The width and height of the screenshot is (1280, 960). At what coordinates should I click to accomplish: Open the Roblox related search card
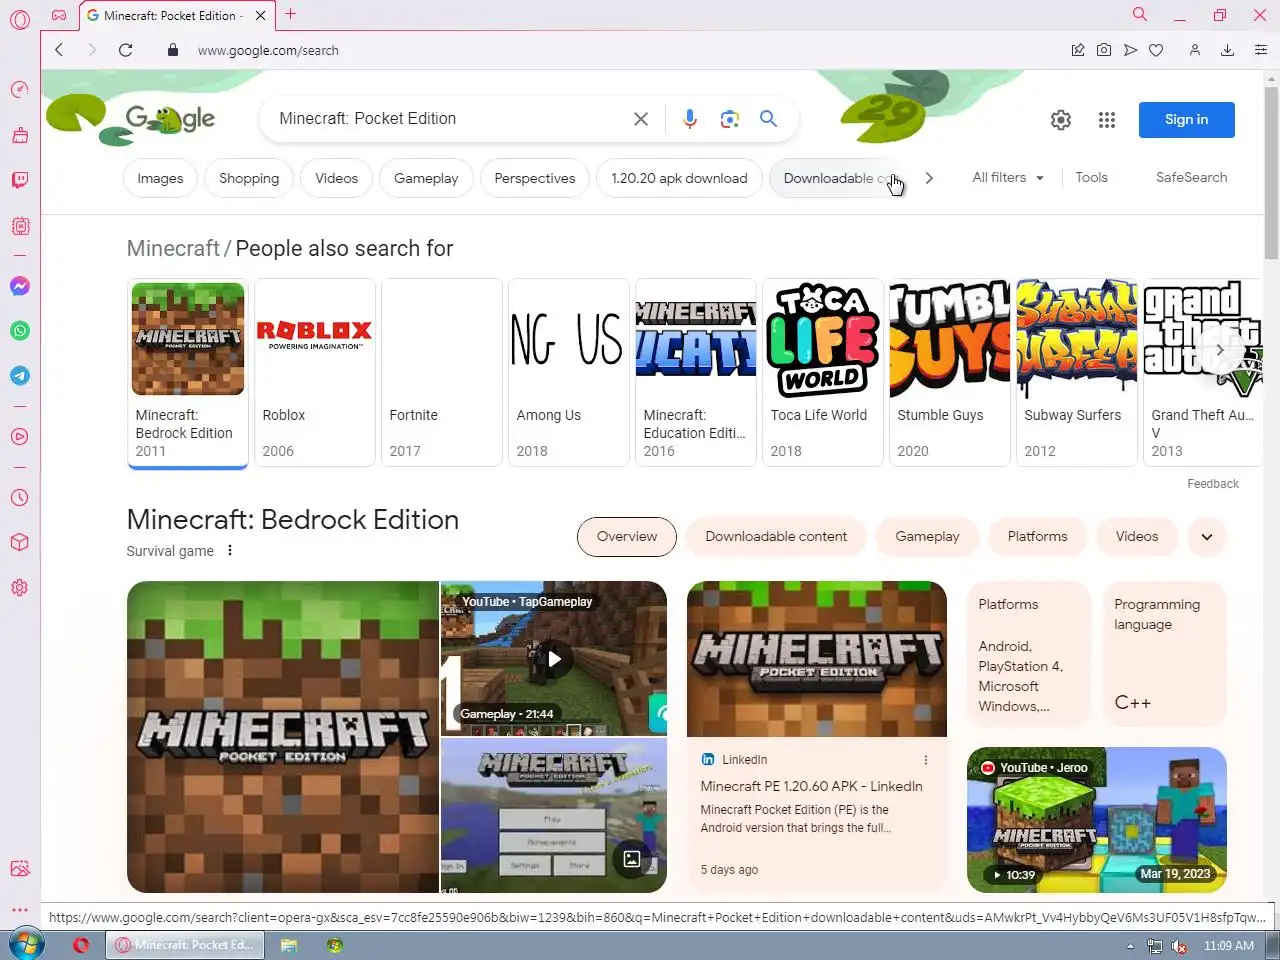315,372
